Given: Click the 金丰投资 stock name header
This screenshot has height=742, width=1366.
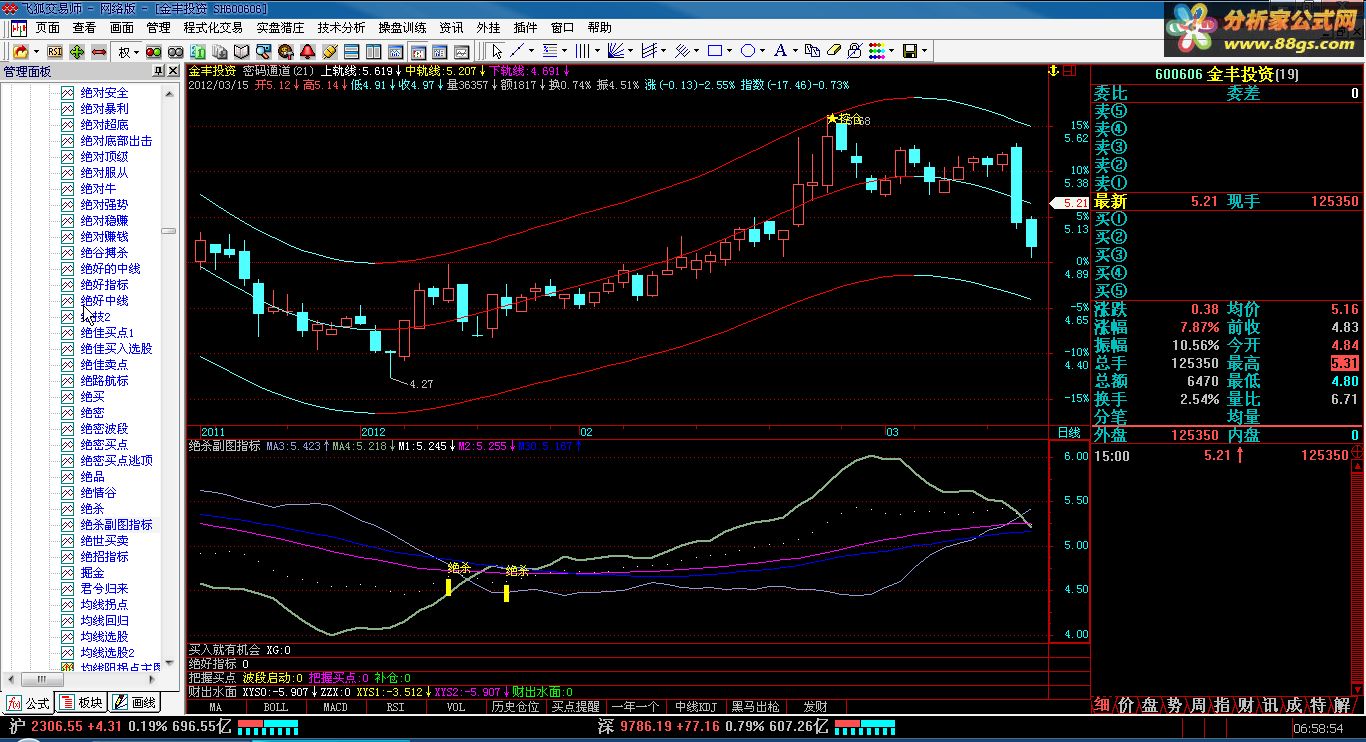Looking at the screenshot, I should [1238, 73].
